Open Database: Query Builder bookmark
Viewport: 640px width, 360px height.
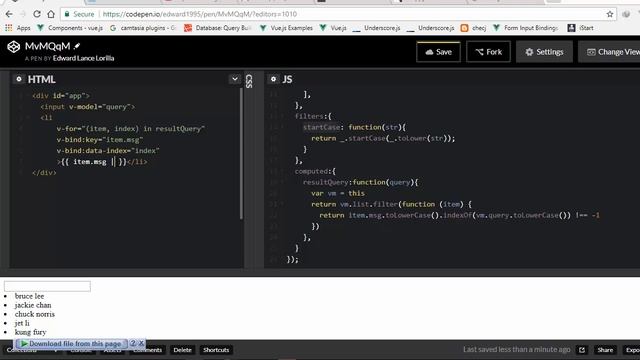coord(218,28)
